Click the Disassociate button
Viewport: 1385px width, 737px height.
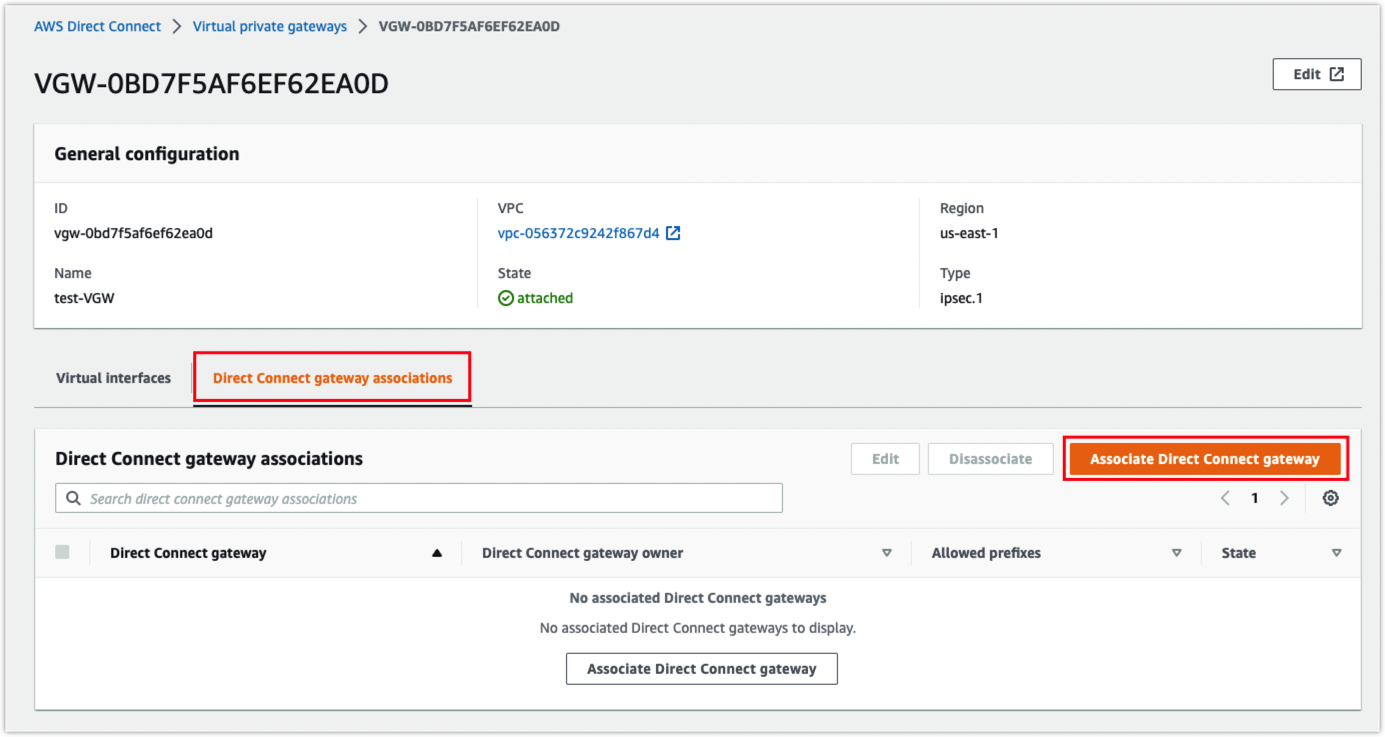tap(990, 459)
